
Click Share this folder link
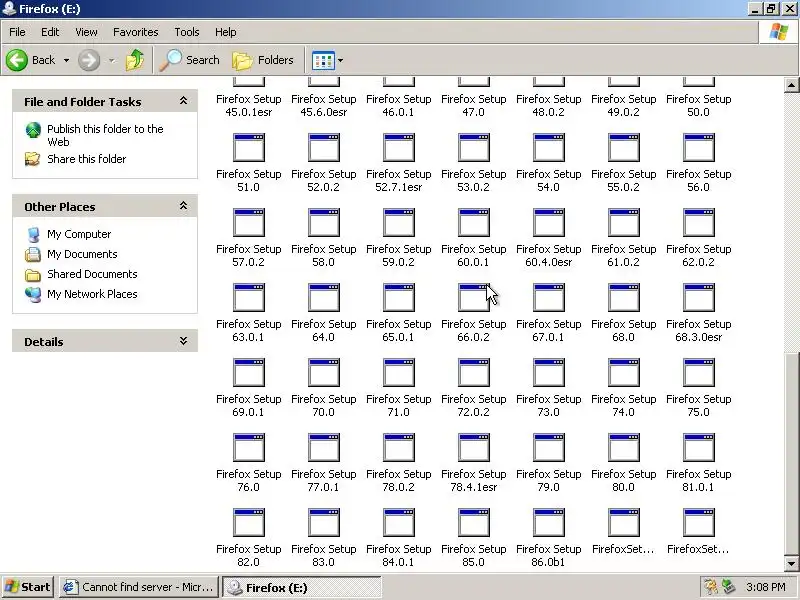pyautogui.click(x=86, y=159)
